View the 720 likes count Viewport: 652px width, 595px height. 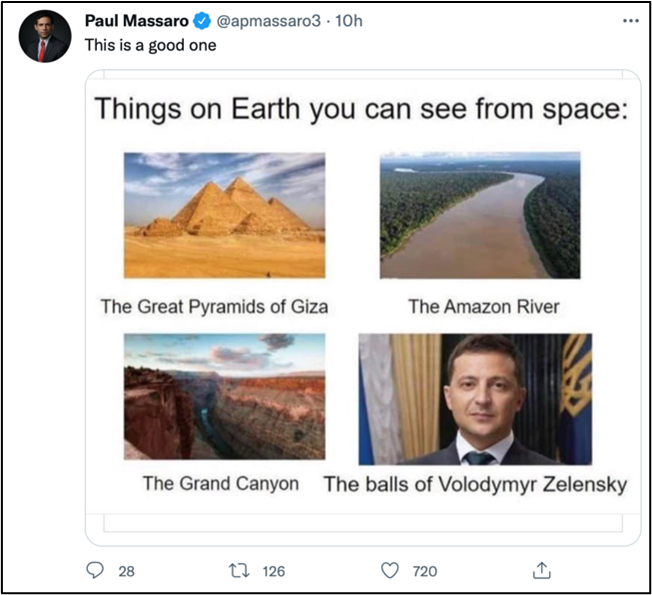click(425, 571)
